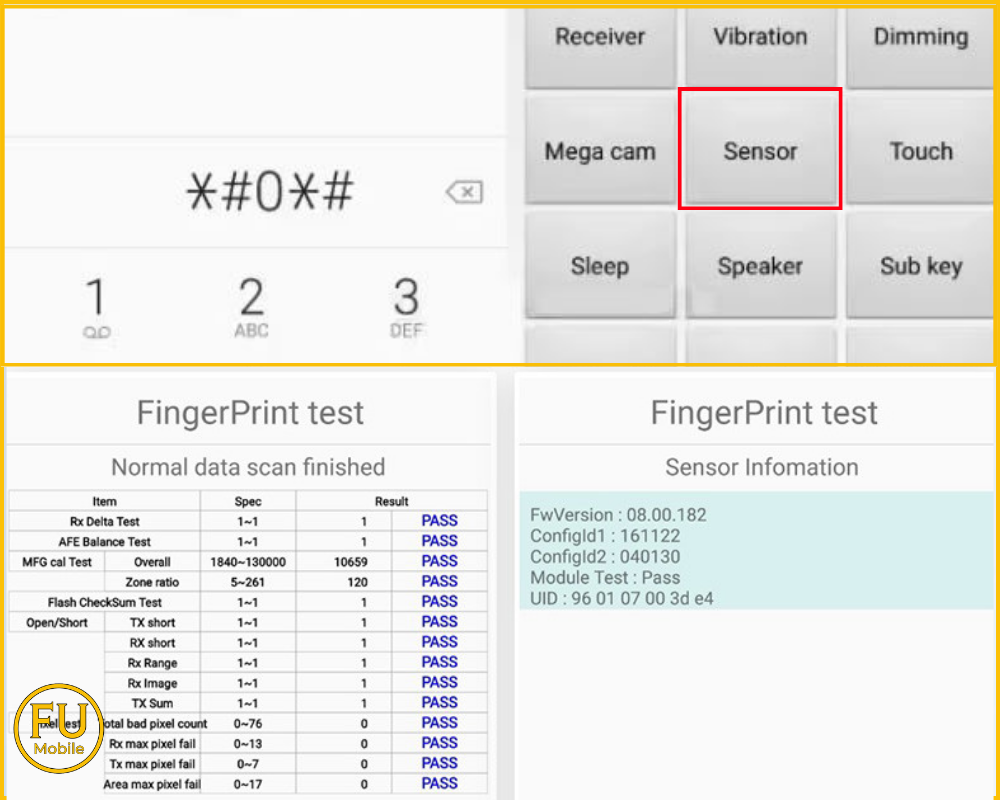Tap the Sleep test button

600,267
